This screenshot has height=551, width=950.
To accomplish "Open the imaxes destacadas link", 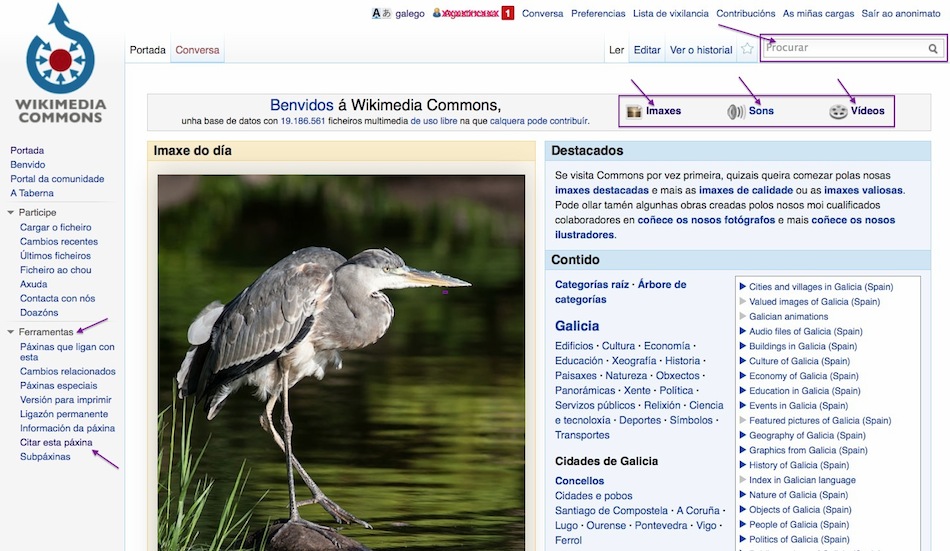I will 602,190.
